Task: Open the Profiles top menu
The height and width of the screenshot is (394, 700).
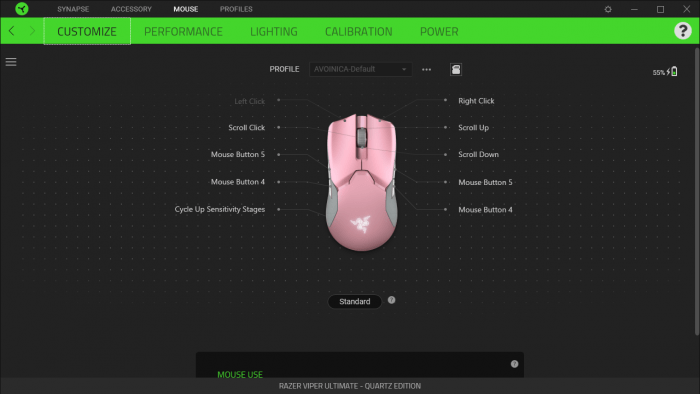Action: 236,9
